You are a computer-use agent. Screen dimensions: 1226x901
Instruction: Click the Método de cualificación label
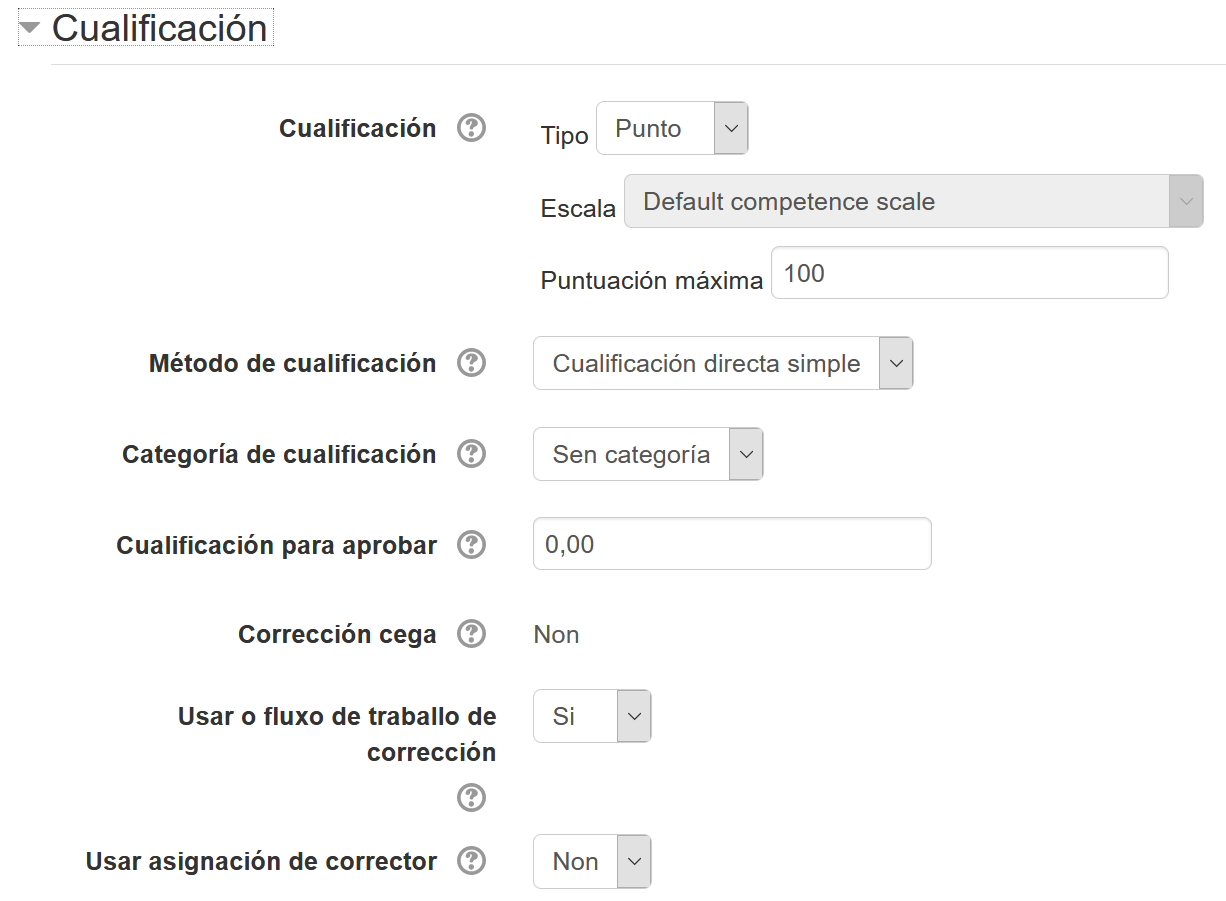click(292, 364)
